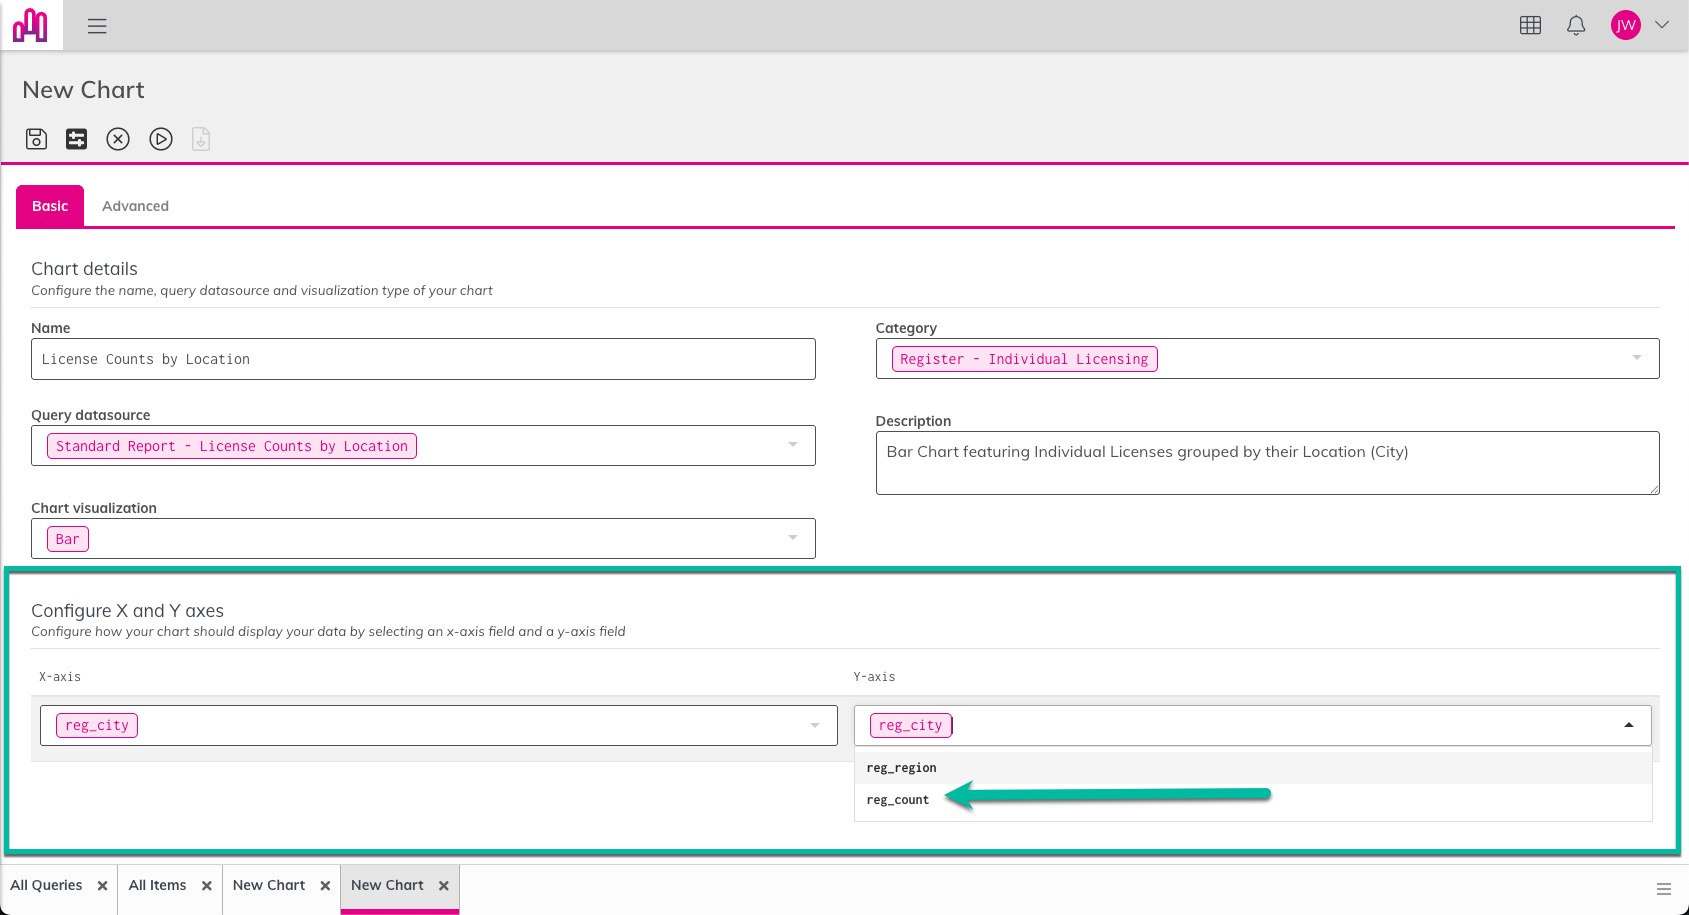Open notifications bell
Viewport: 1689px width, 915px height.
(1576, 25)
